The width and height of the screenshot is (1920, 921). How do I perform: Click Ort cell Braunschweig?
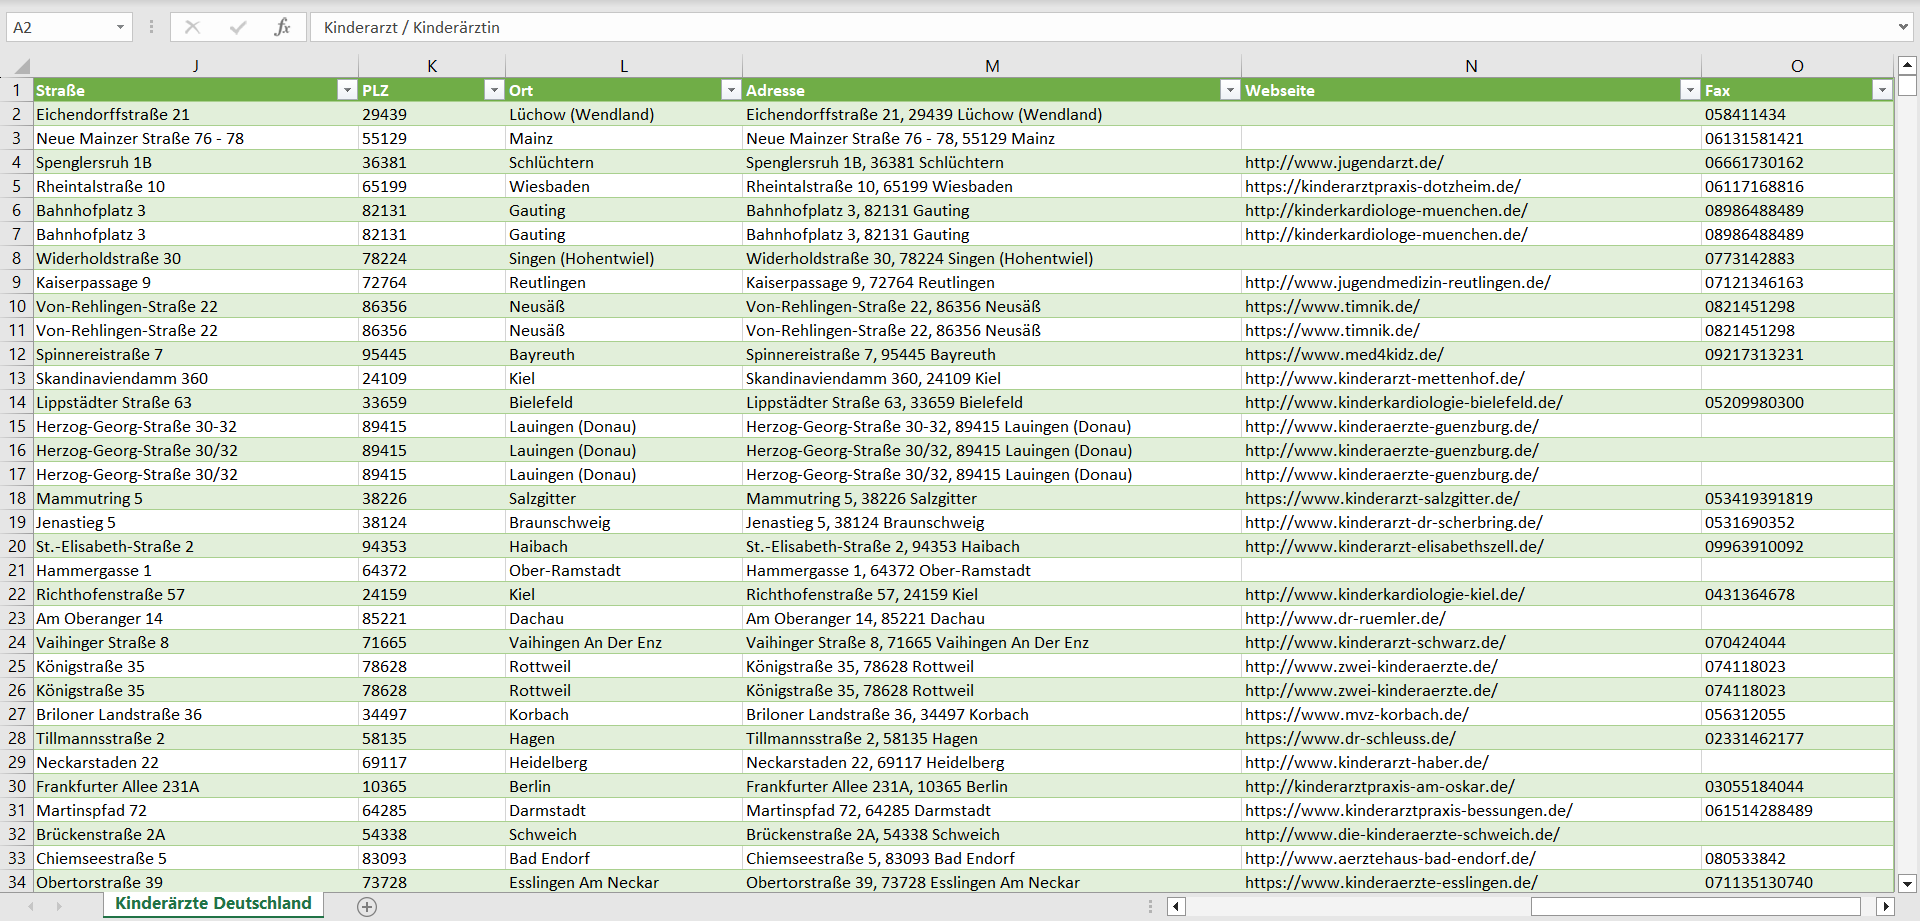pos(624,522)
